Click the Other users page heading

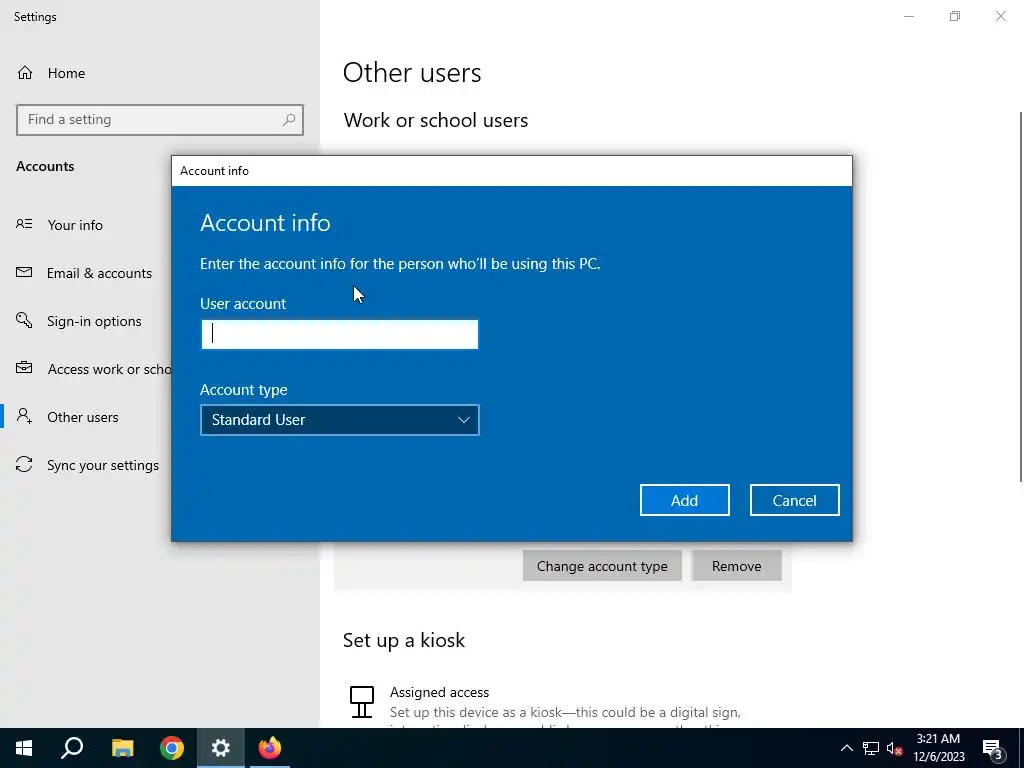412,72
